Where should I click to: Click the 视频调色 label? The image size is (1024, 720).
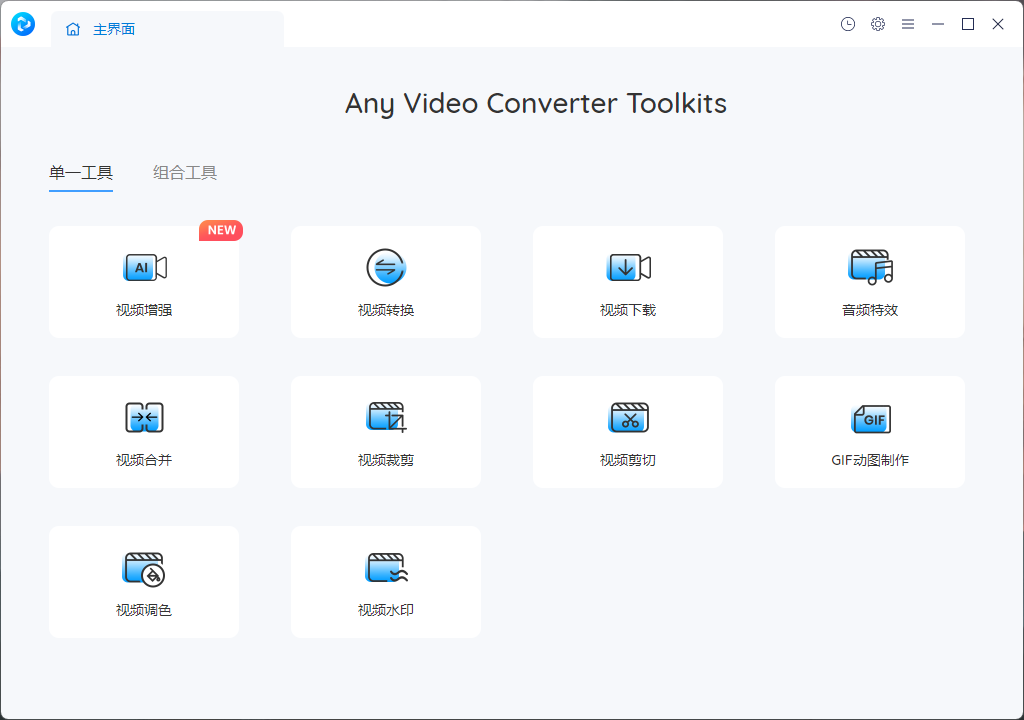tap(144, 610)
